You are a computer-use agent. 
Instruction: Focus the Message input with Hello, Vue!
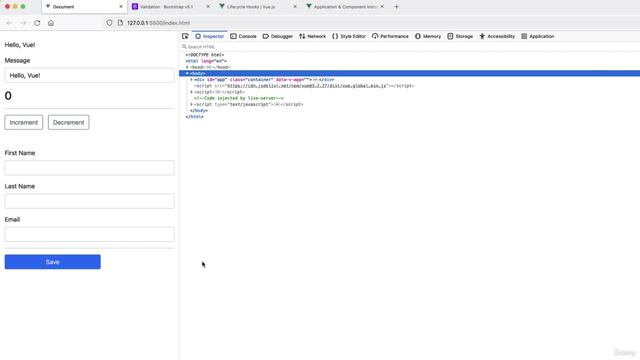tap(89, 76)
